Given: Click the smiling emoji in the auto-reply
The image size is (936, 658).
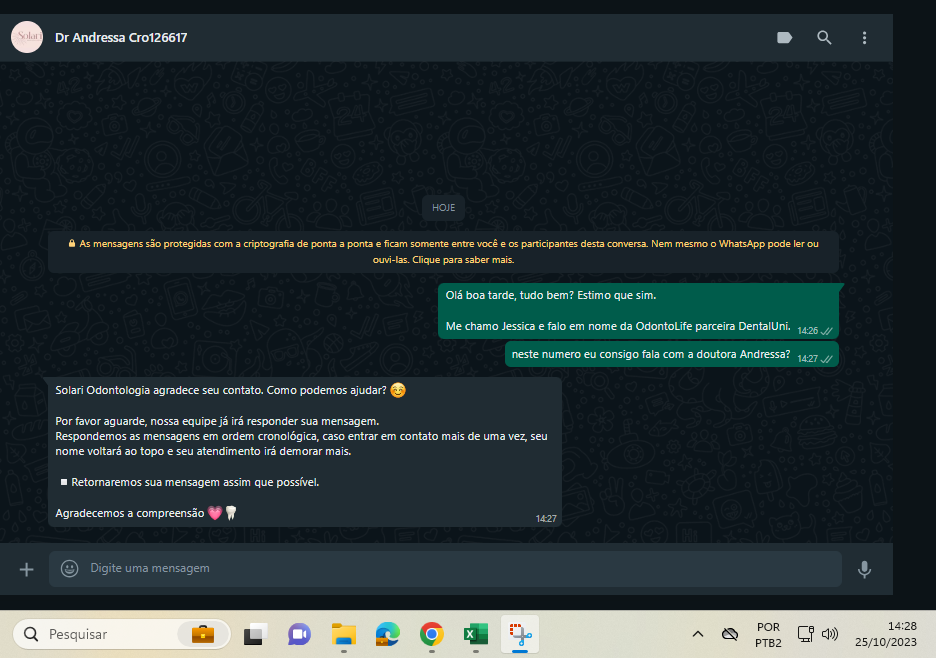Looking at the screenshot, I should pos(398,391).
